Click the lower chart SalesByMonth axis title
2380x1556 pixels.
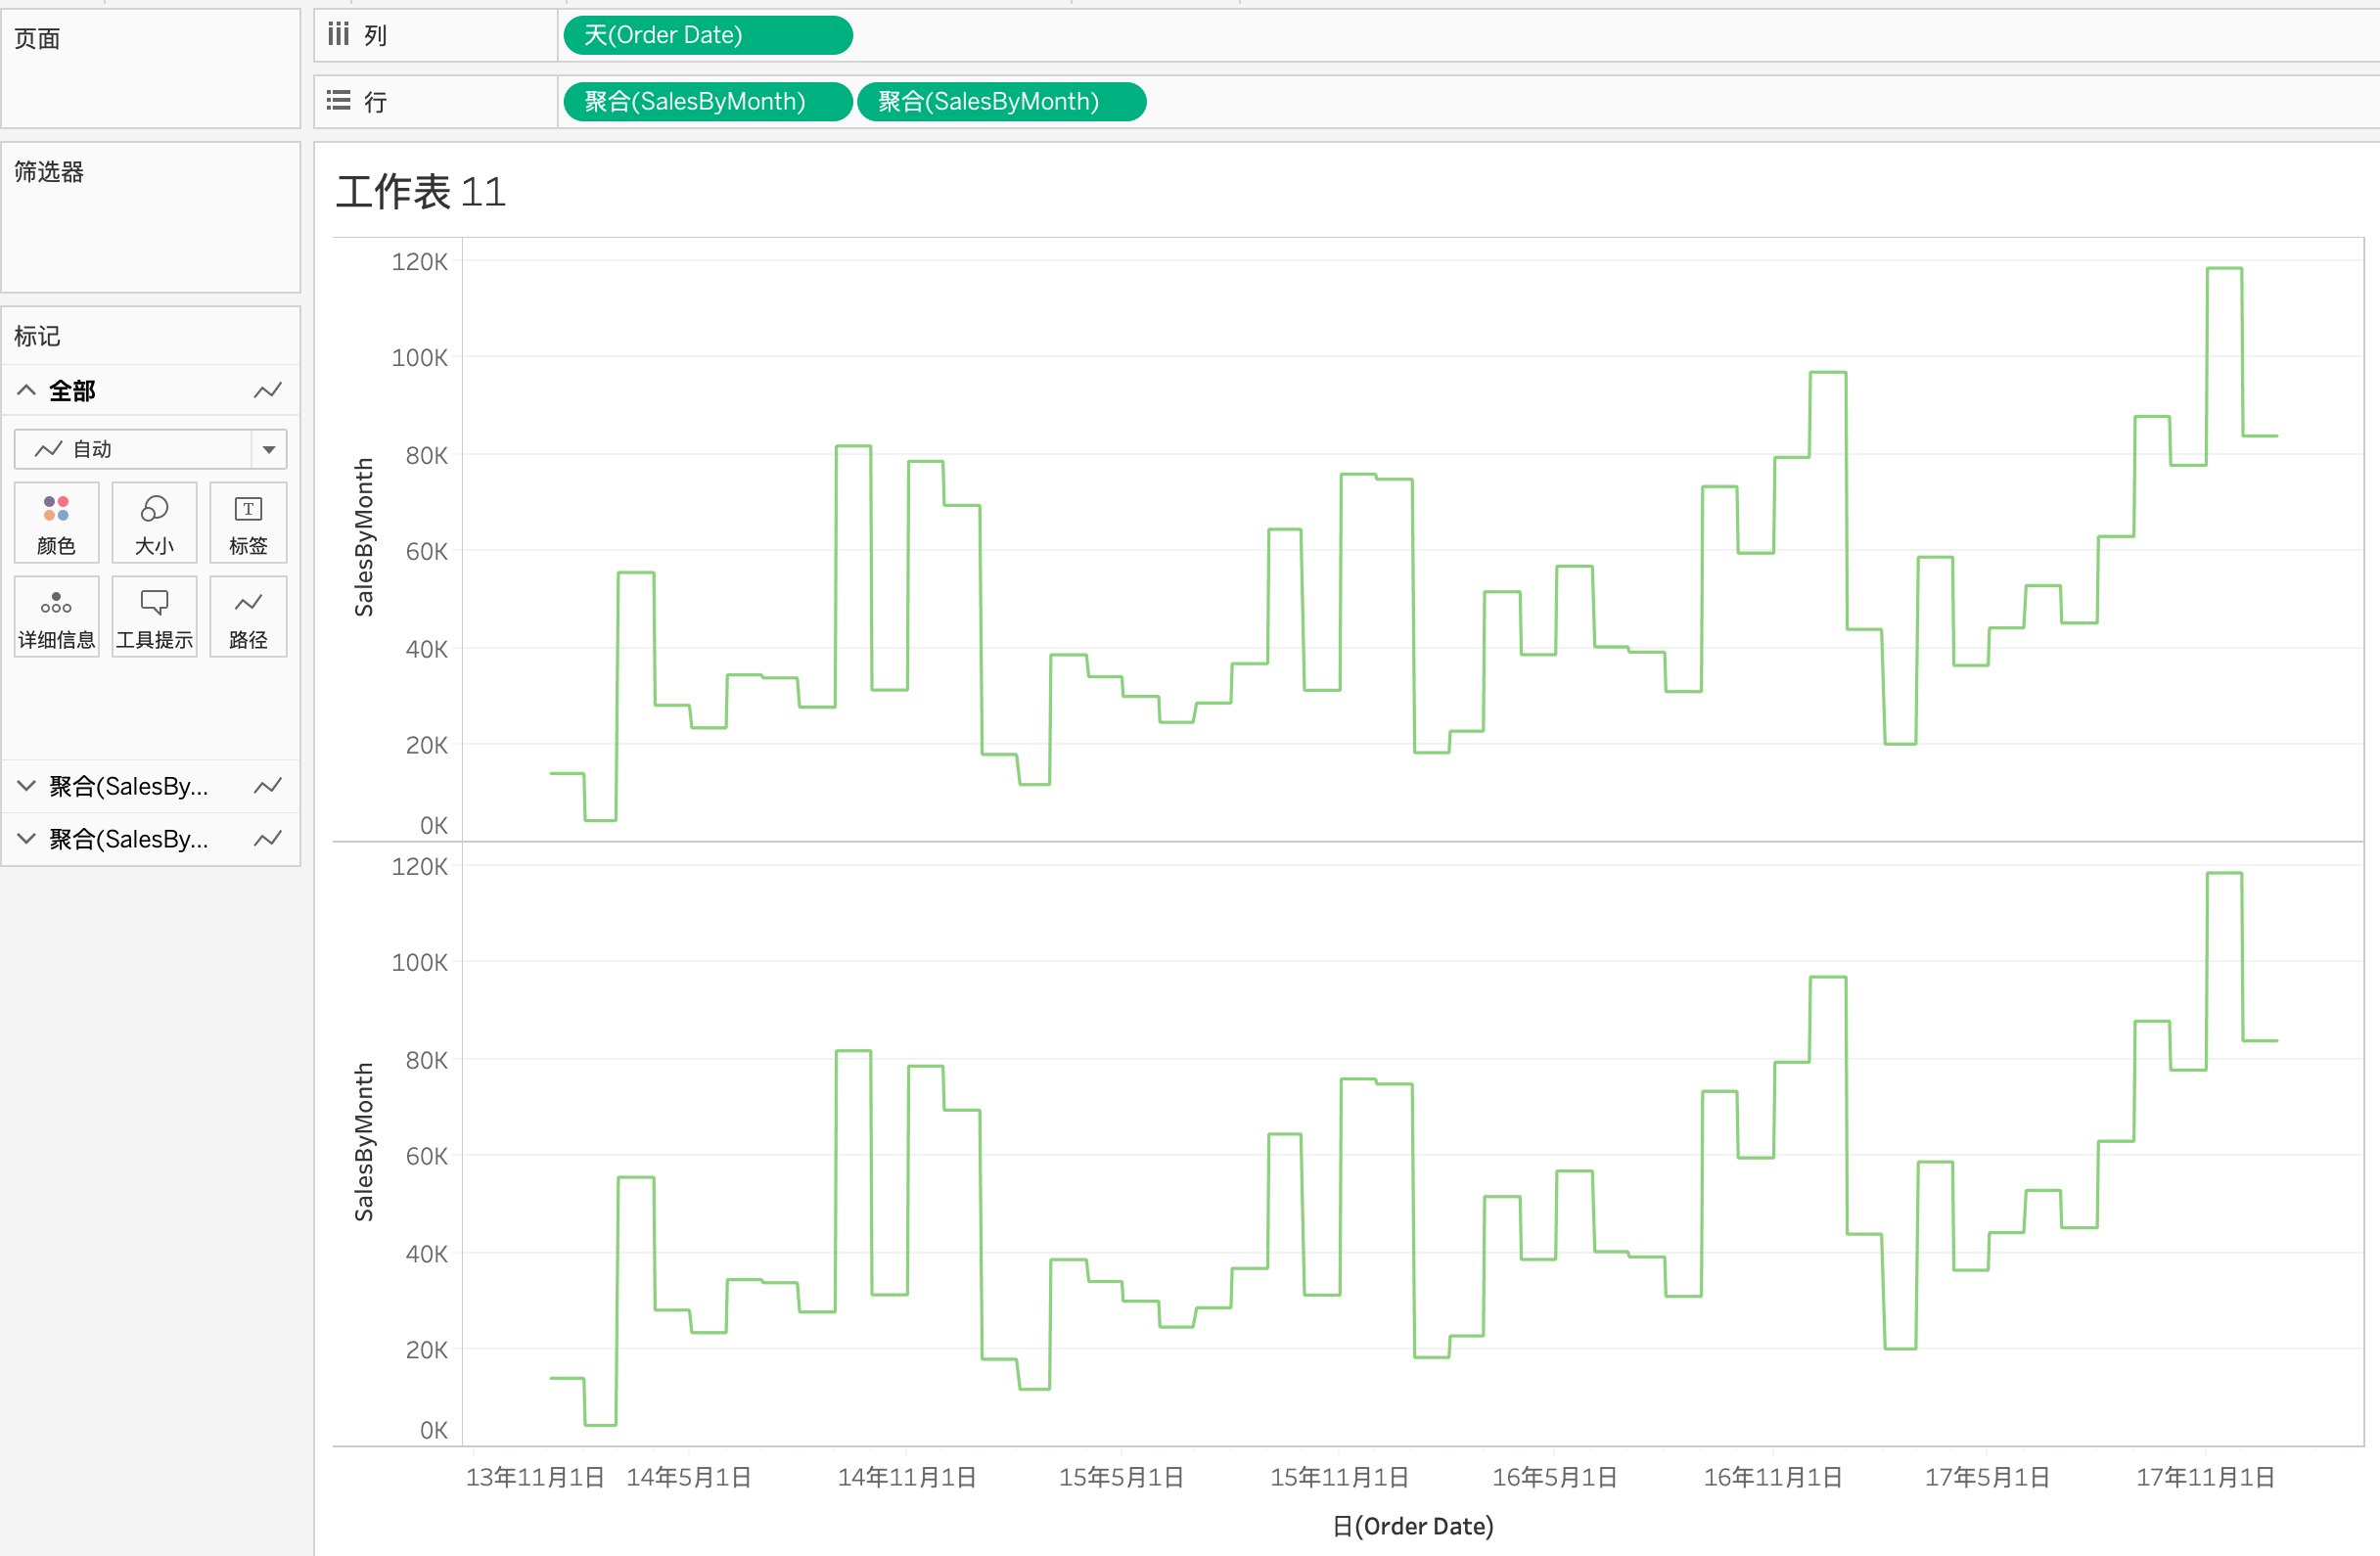364,1142
